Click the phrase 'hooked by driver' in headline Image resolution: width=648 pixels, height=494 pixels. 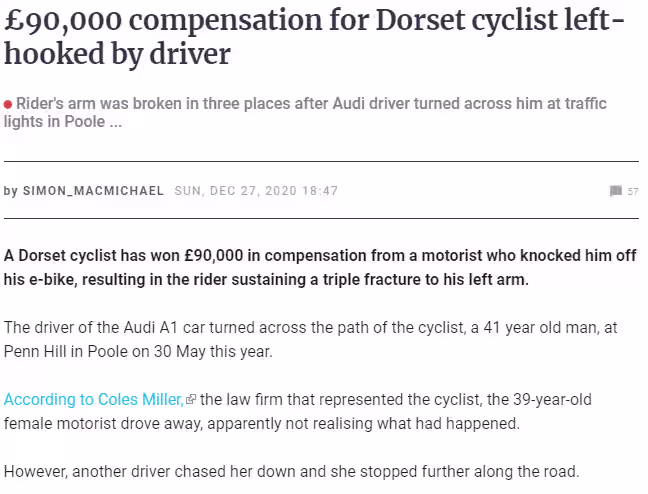click(x=117, y=53)
